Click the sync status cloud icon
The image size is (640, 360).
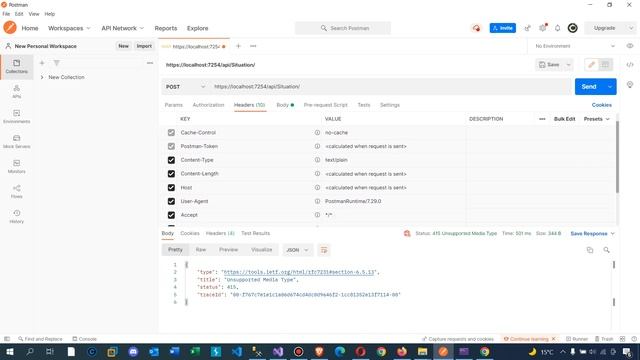coord(476,28)
